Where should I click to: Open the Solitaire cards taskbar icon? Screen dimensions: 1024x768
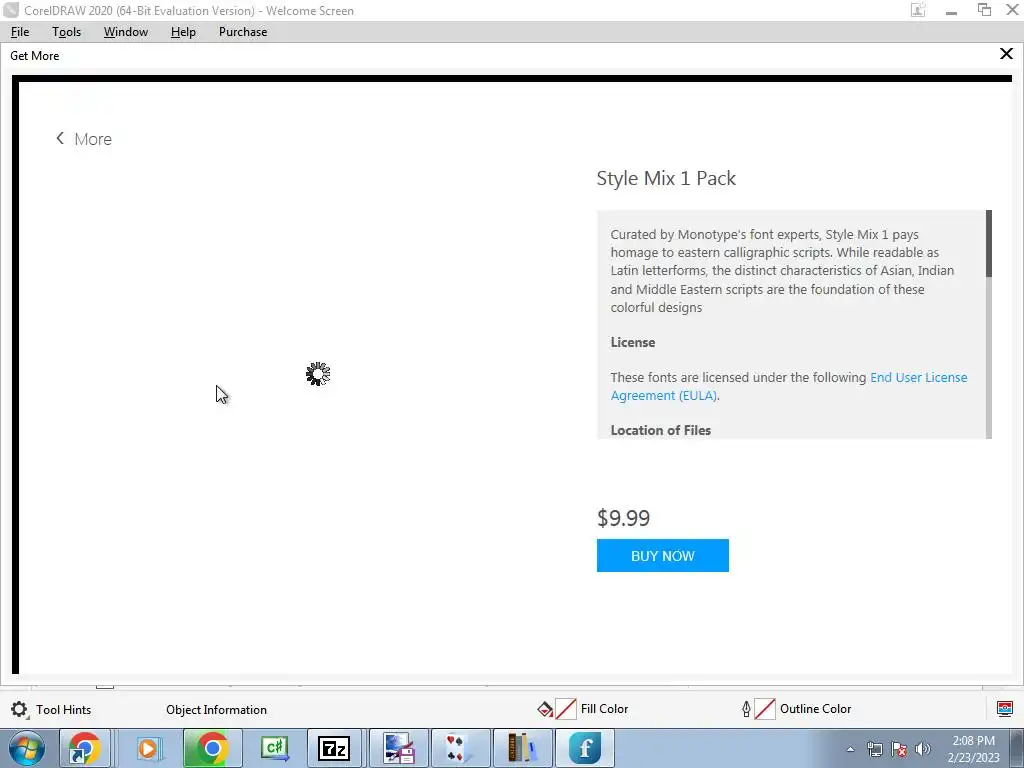[x=460, y=748]
